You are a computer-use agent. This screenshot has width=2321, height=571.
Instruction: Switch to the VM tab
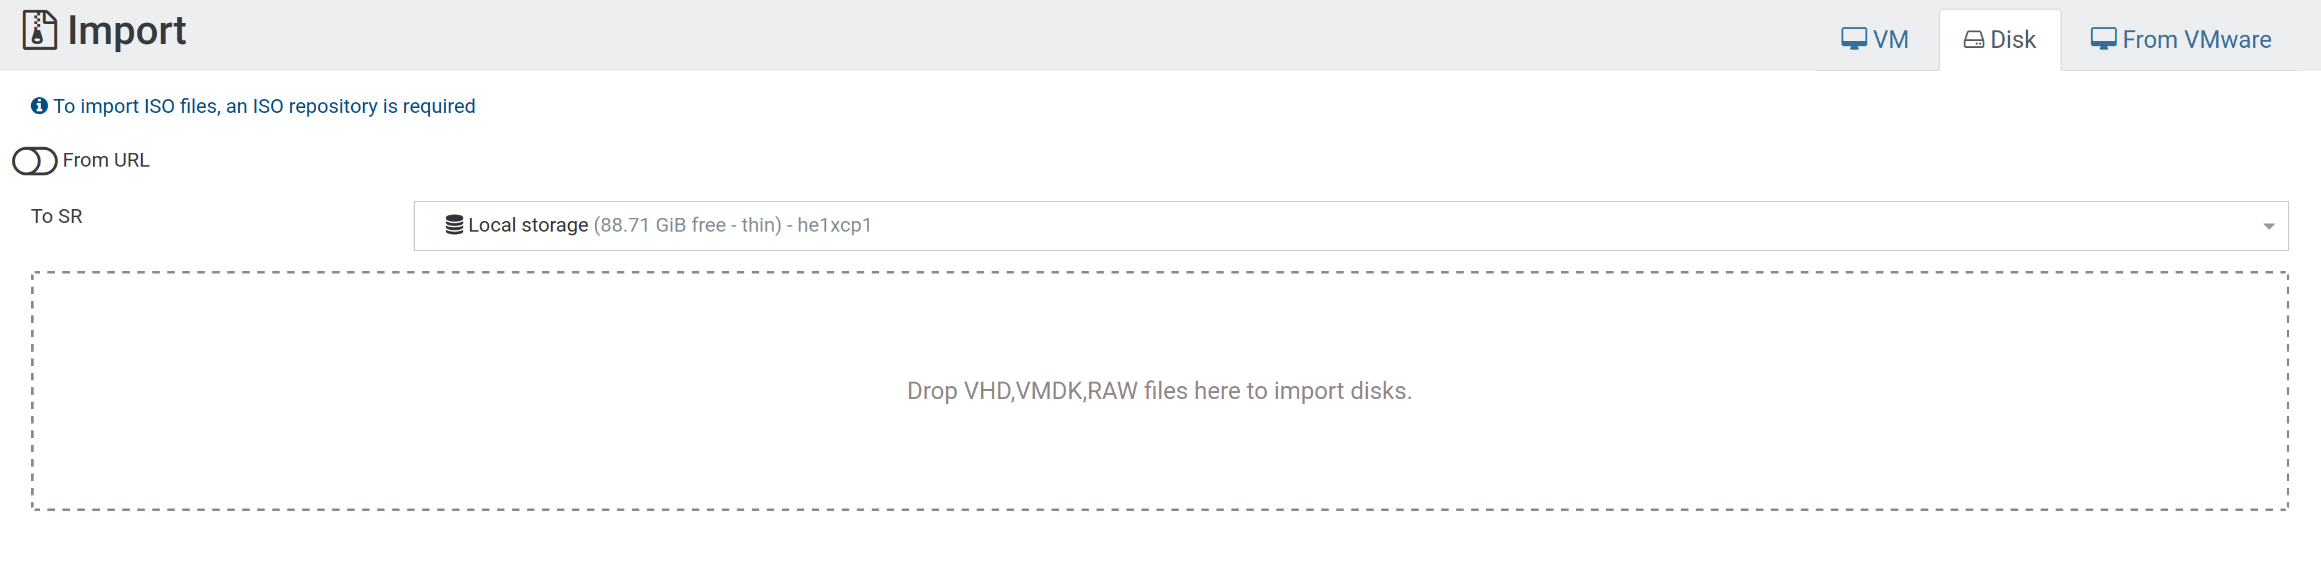(x=1875, y=40)
